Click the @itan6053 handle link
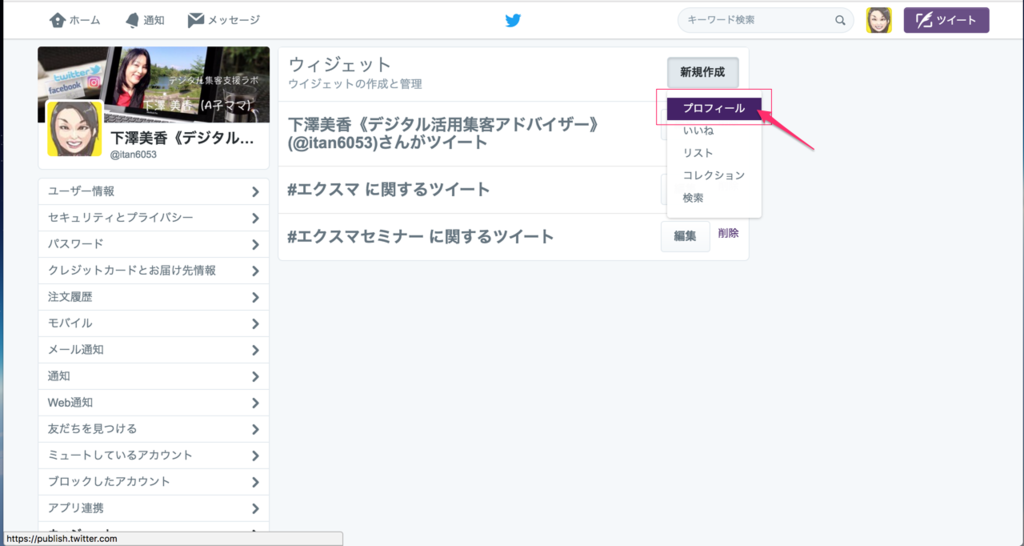 click(x=133, y=155)
